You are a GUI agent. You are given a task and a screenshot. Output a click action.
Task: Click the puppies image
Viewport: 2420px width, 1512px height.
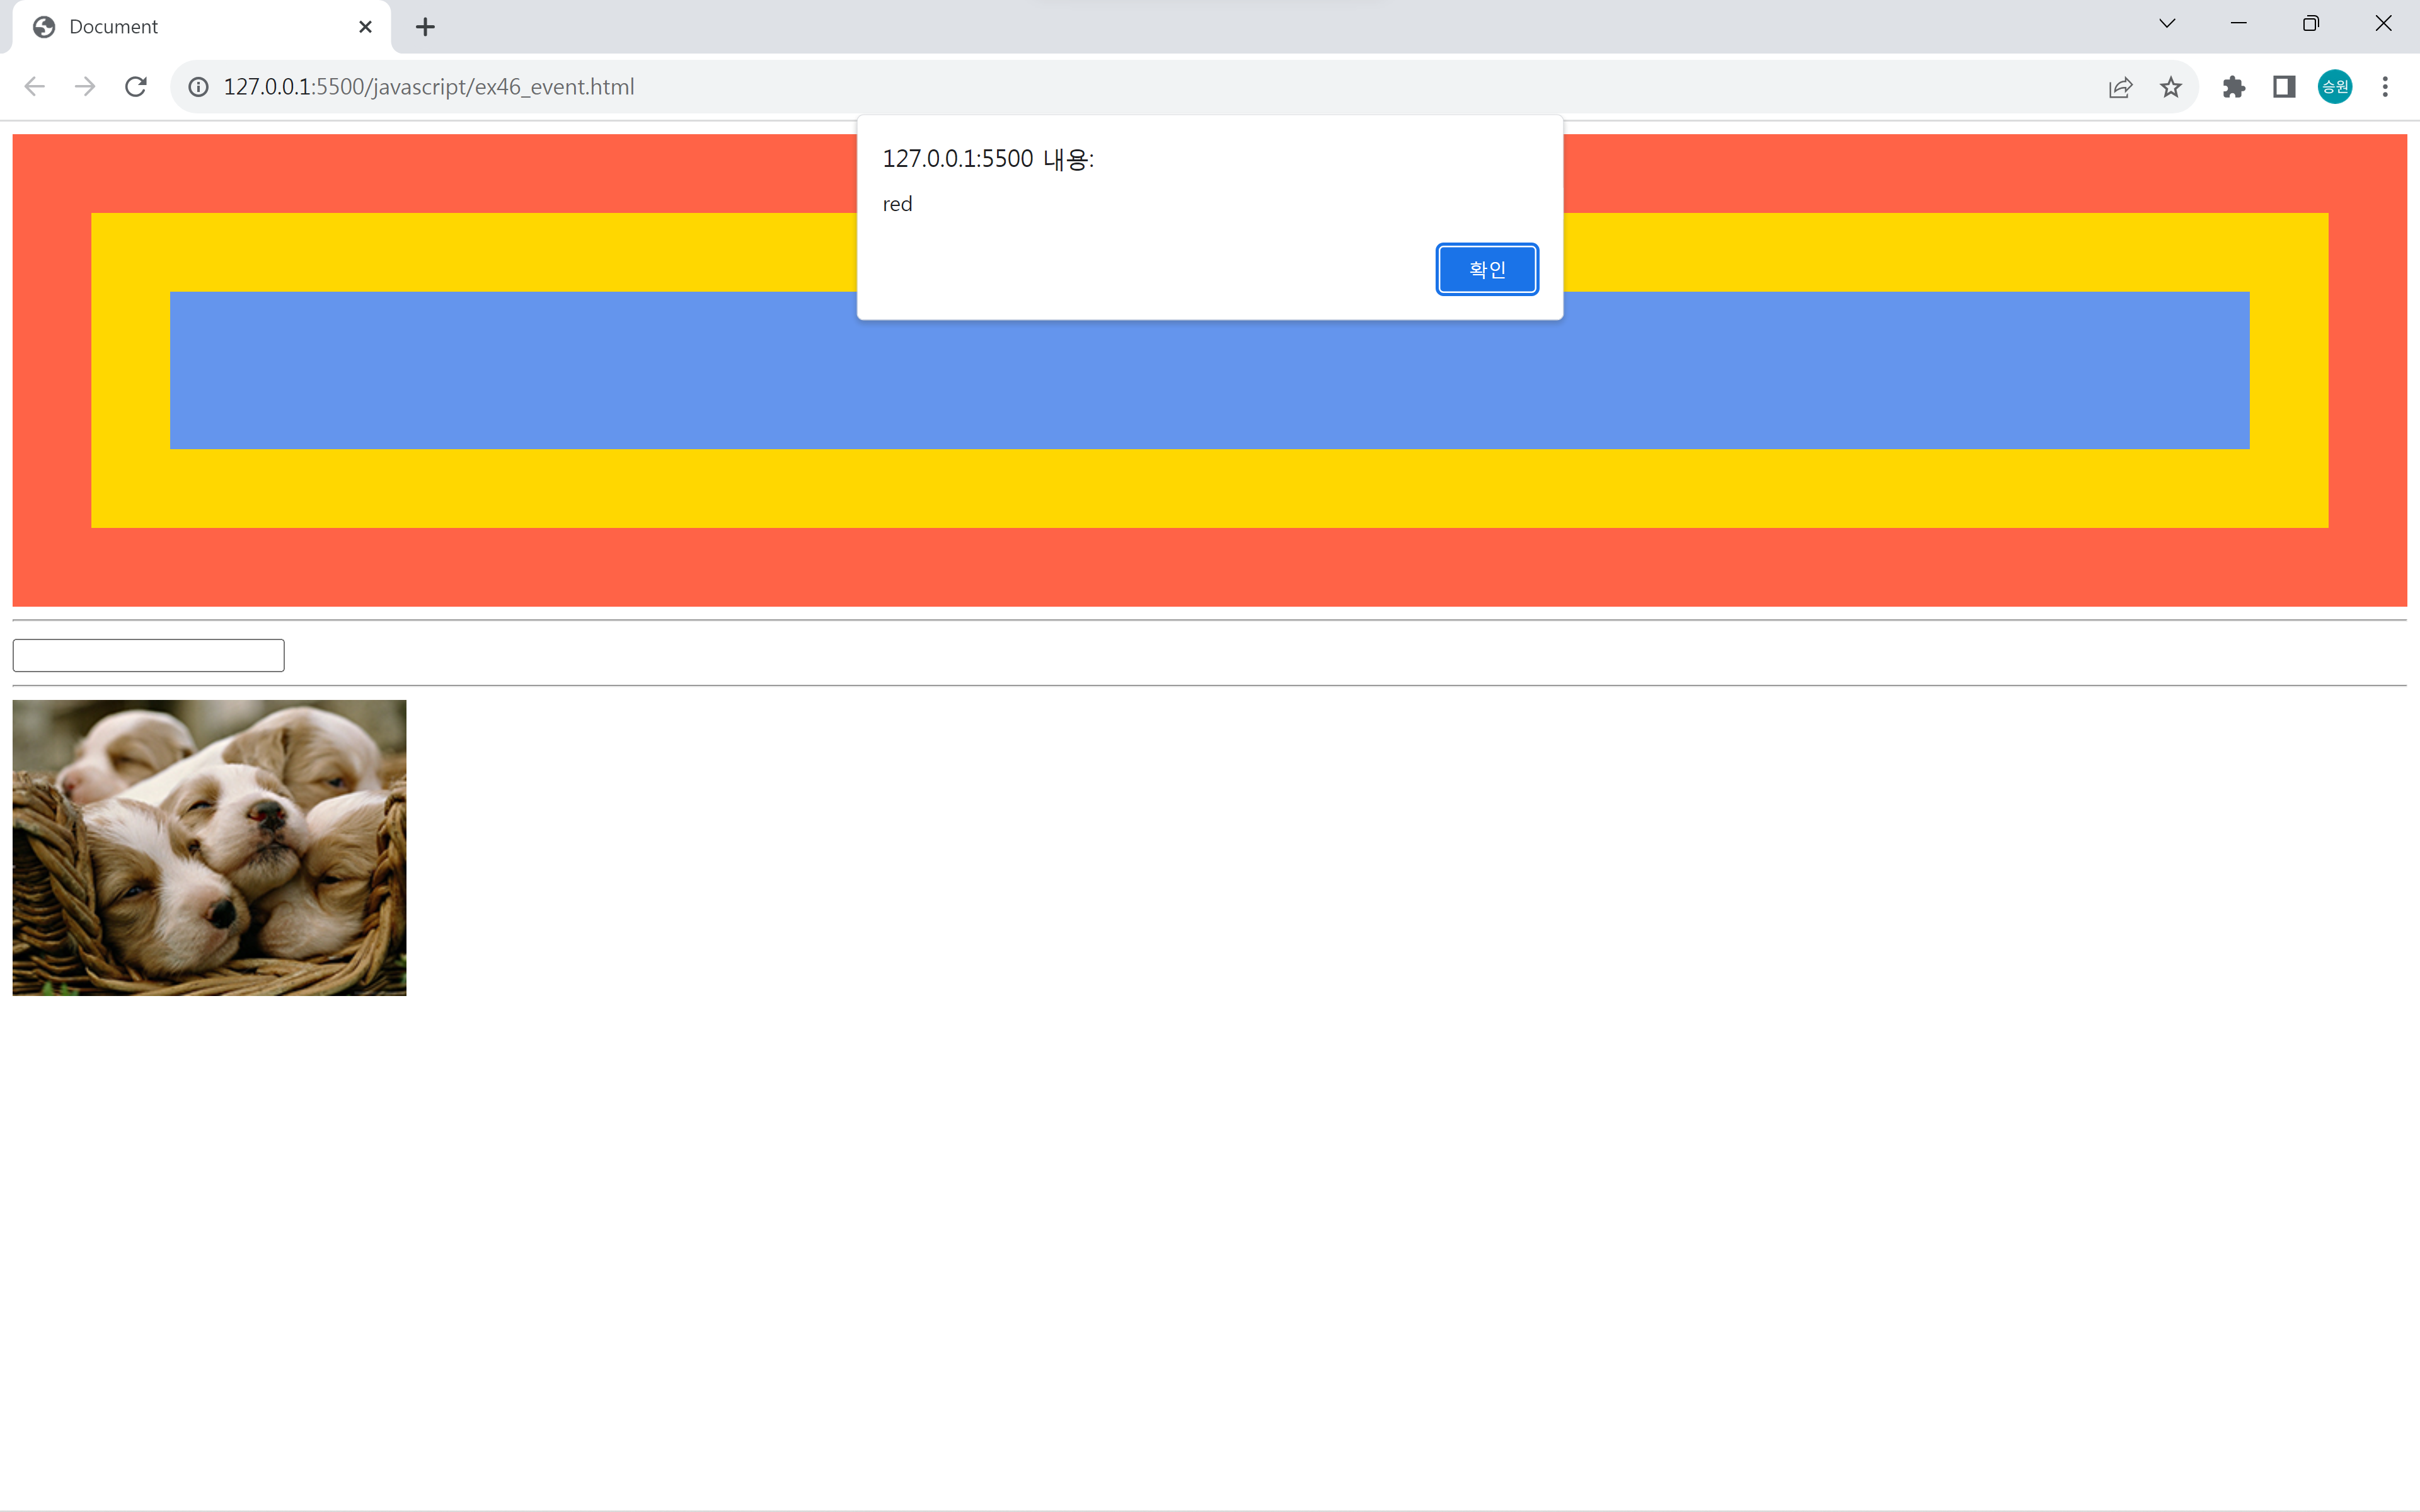pos(209,847)
